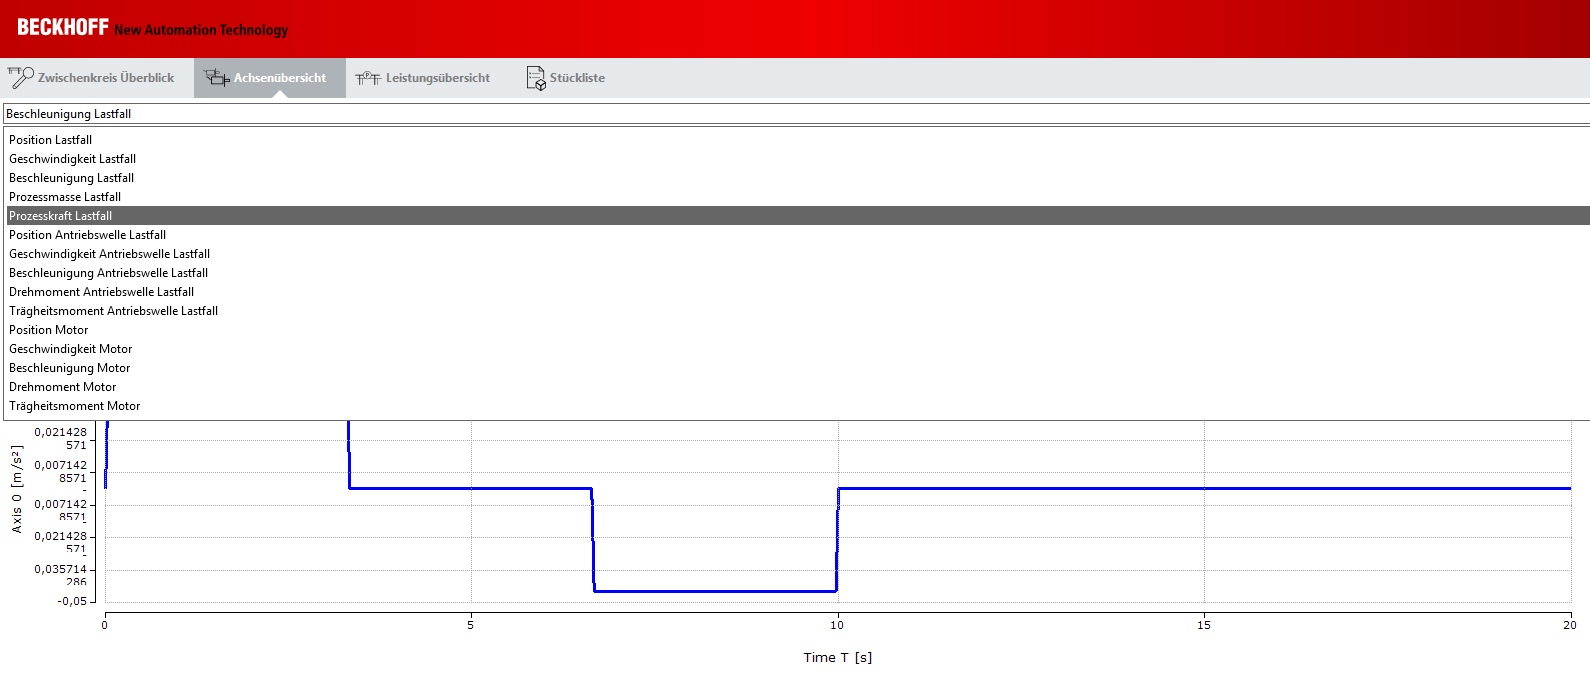The image size is (1590, 694).
Task: Select Beschleunigung Antriebswelle Lastfall
Action: [798, 273]
